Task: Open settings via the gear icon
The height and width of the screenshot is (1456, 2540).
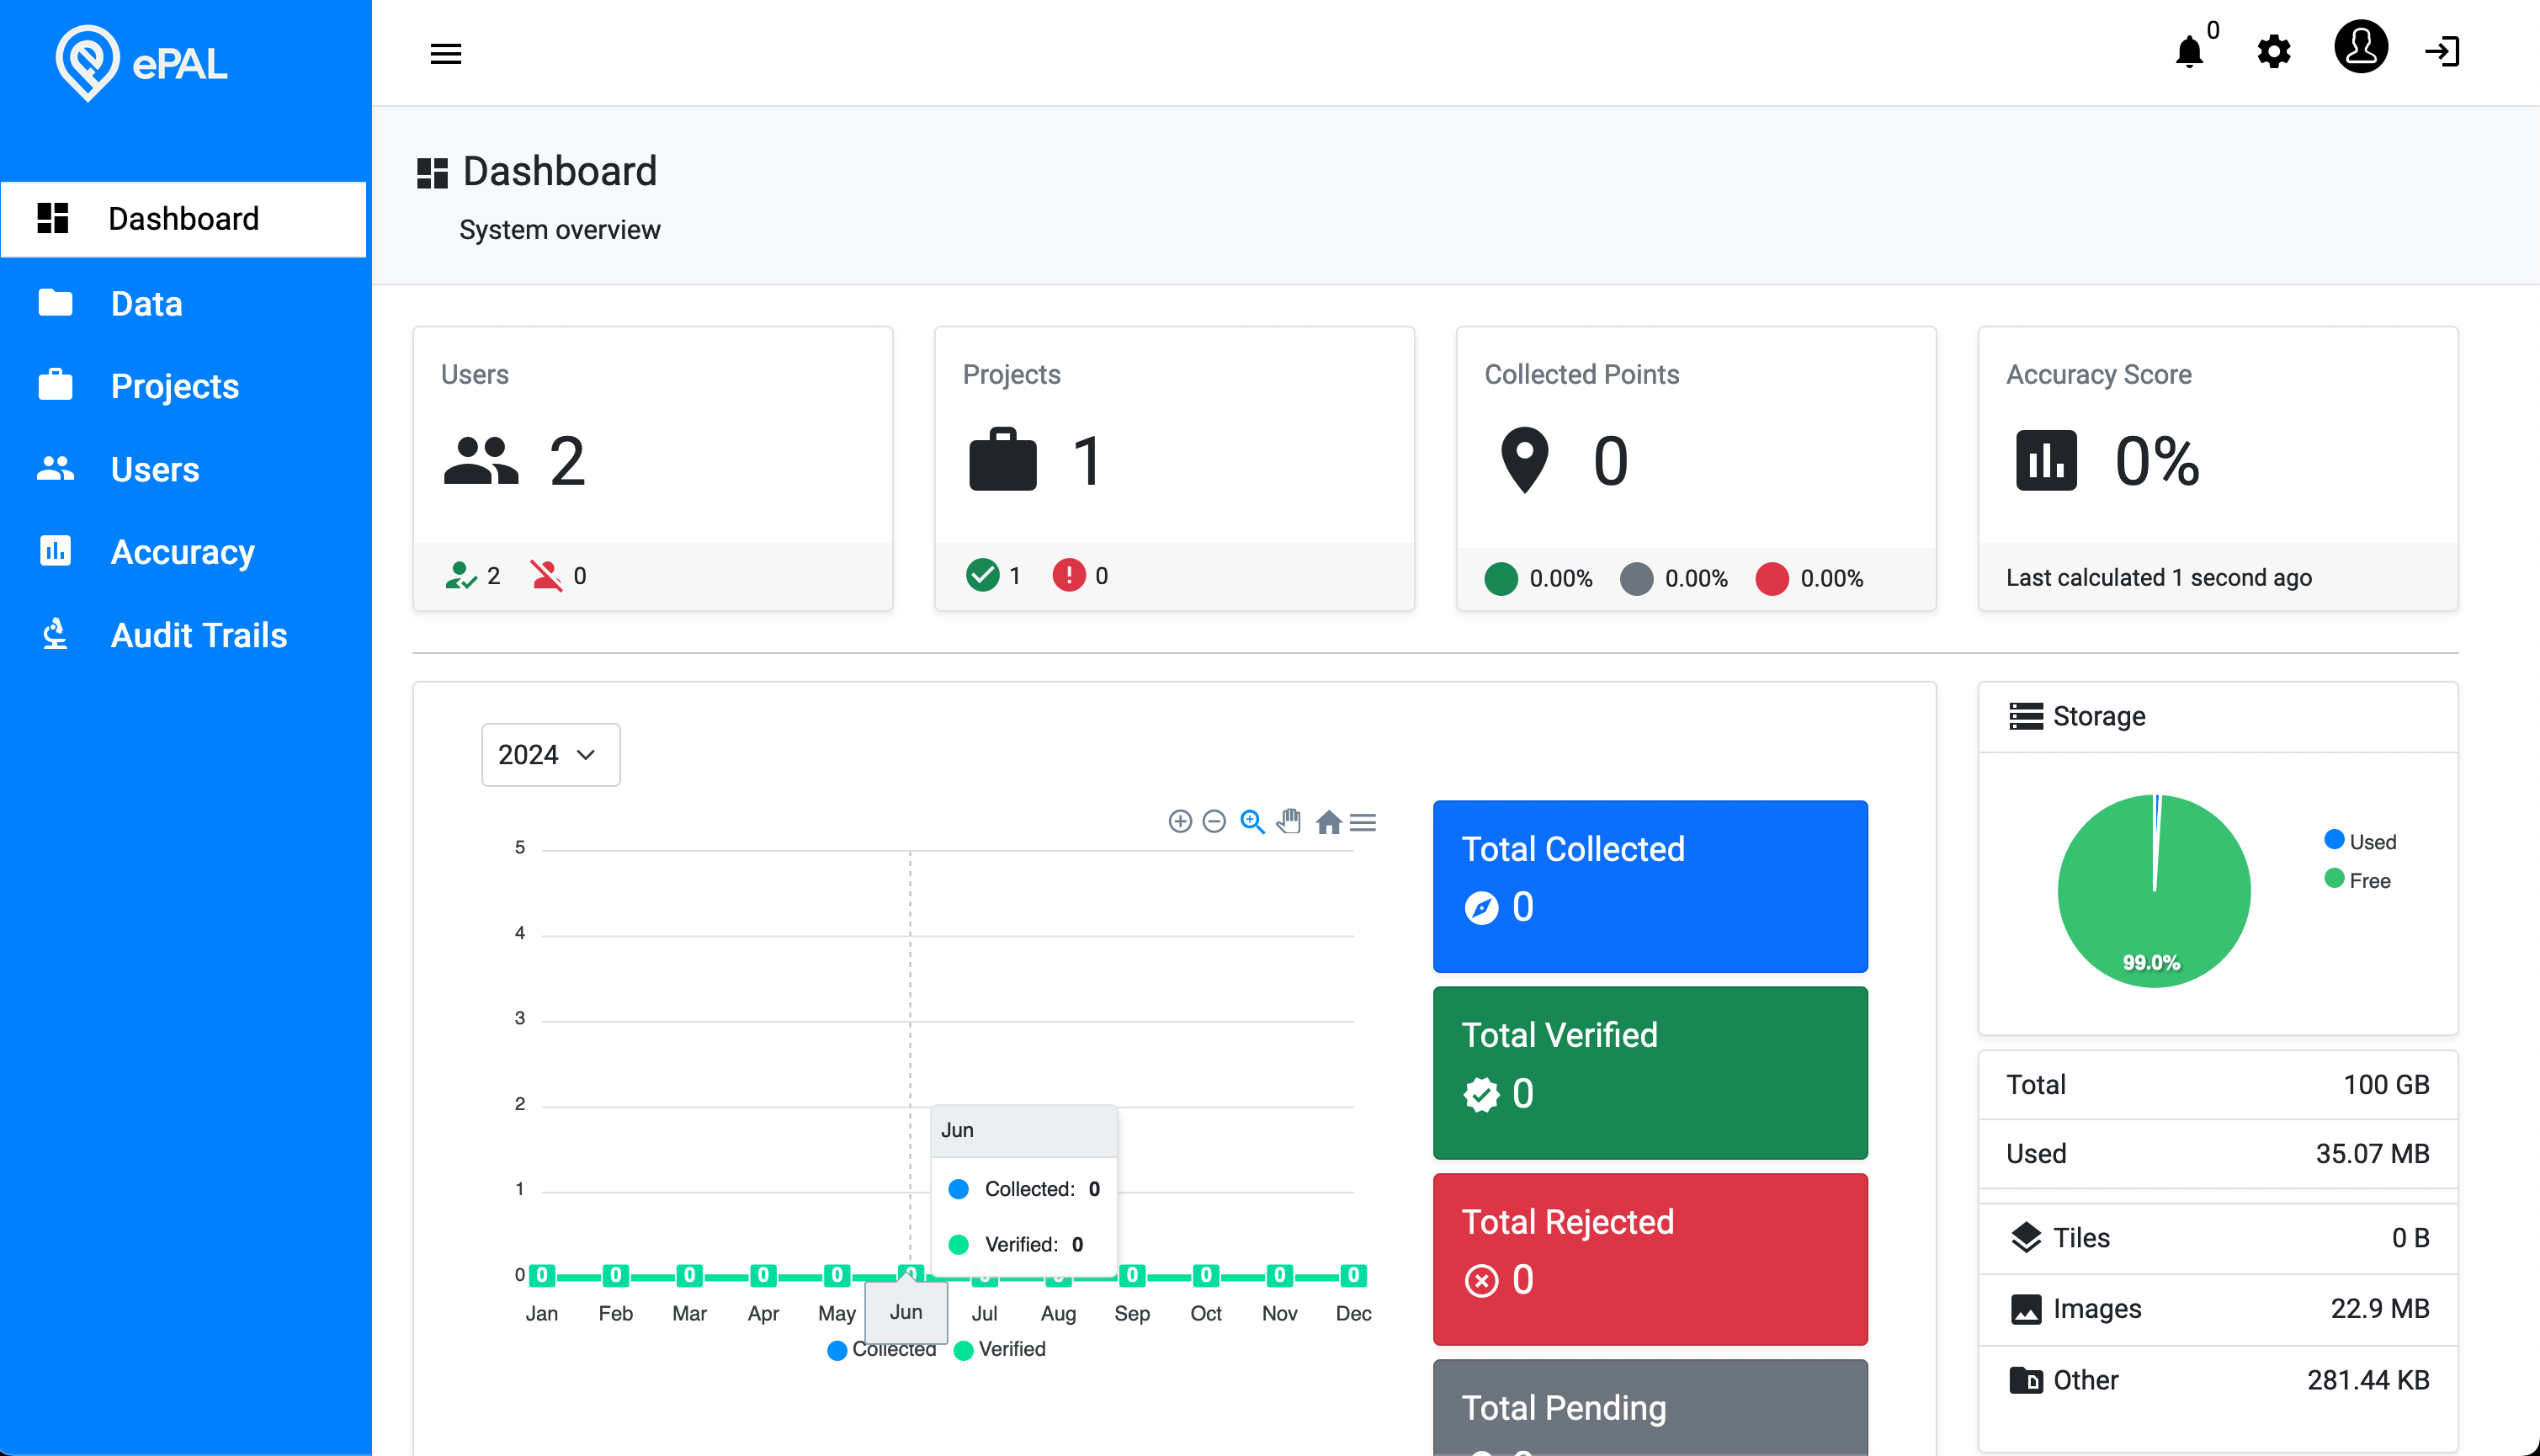Action: (x=2273, y=51)
